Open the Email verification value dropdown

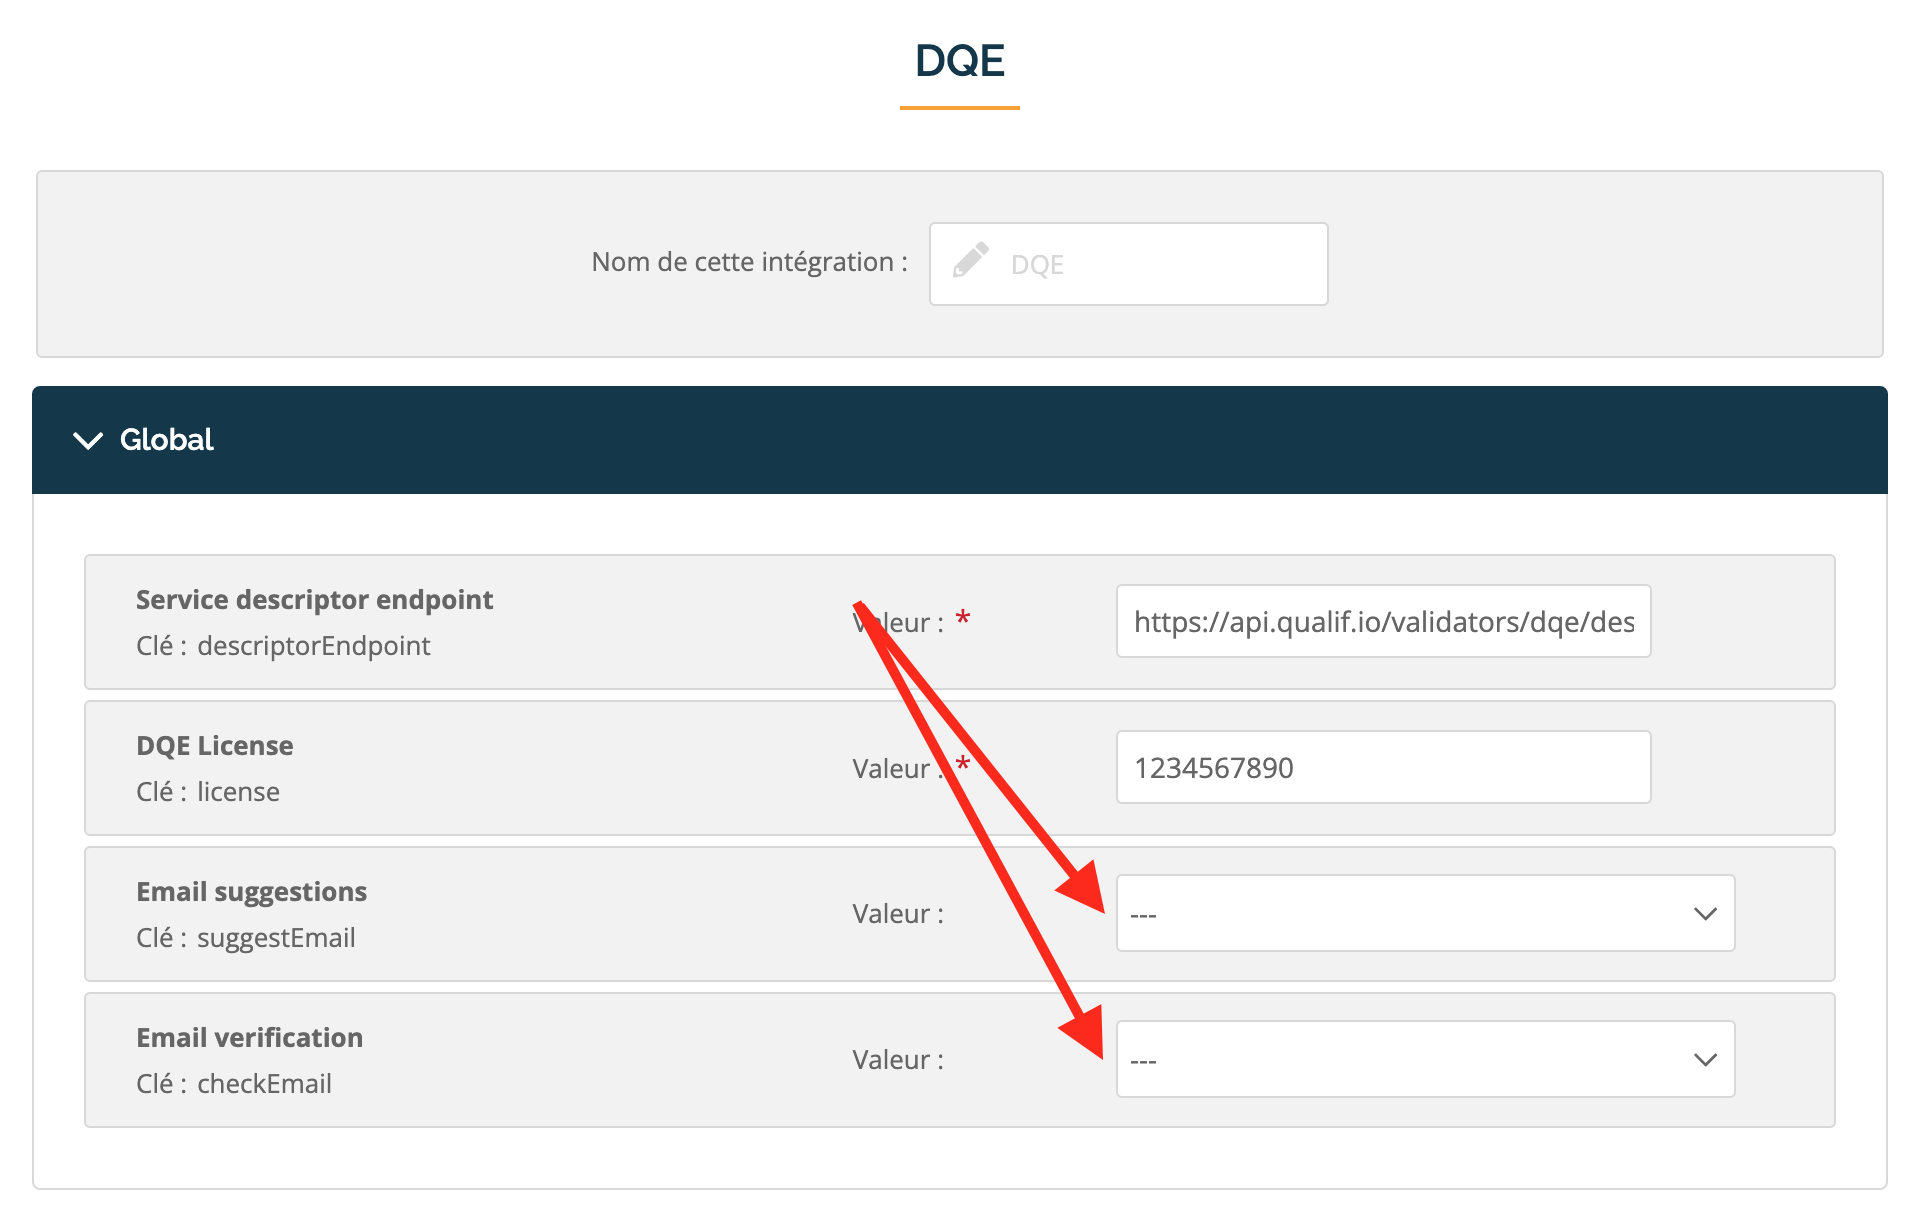[x=1425, y=1059]
